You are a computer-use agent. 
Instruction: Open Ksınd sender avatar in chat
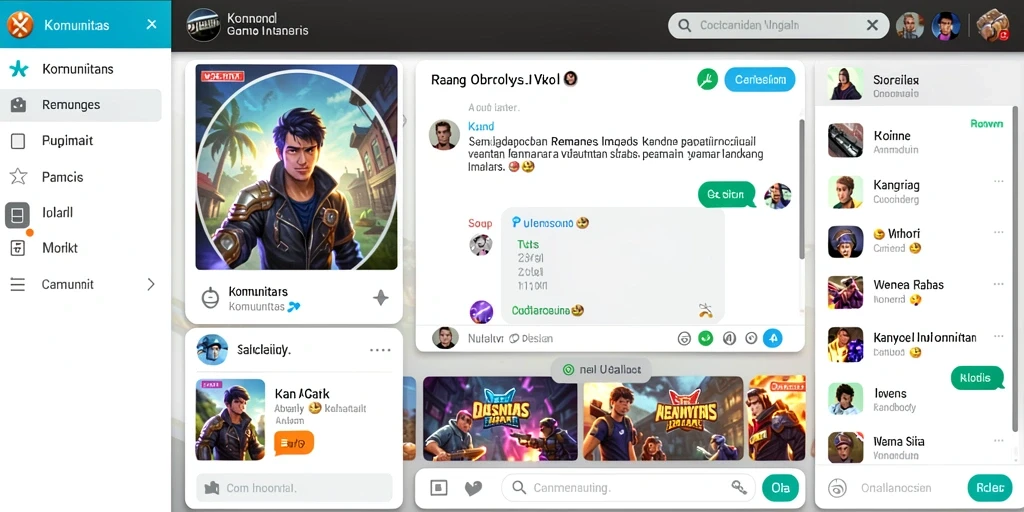click(x=444, y=135)
